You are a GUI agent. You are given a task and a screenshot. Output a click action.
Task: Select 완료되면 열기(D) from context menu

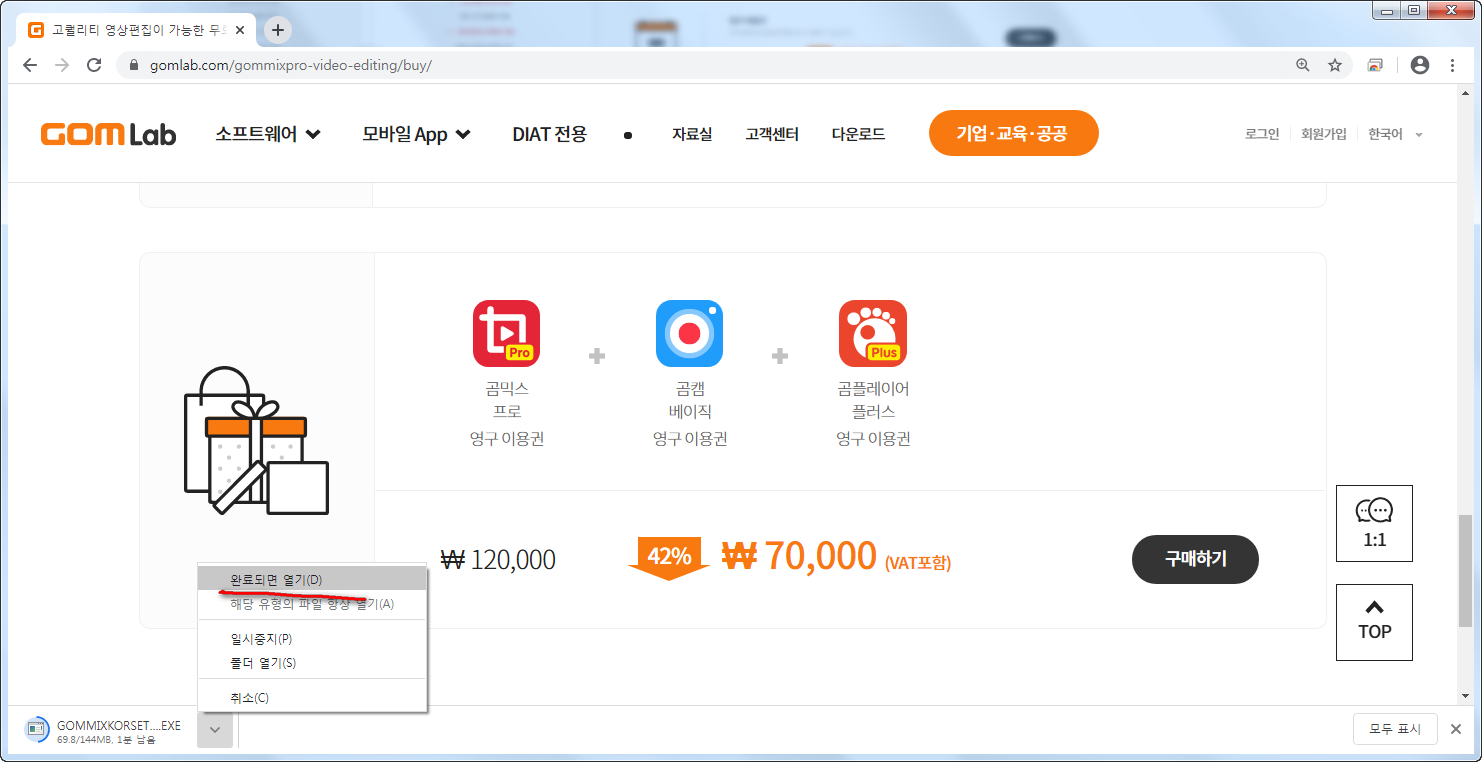pyautogui.click(x=312, y=580)
